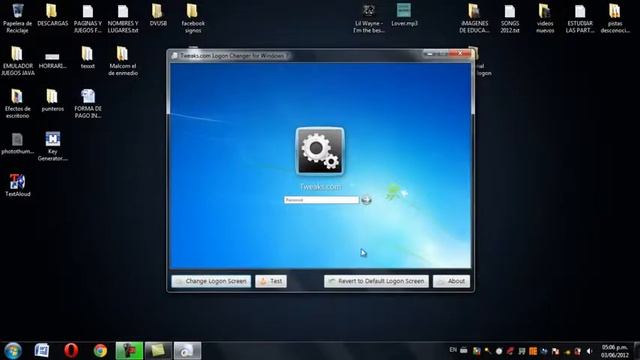
Task: Select the DESCARGAS folder on desktop
Action: tap(53, 15)
